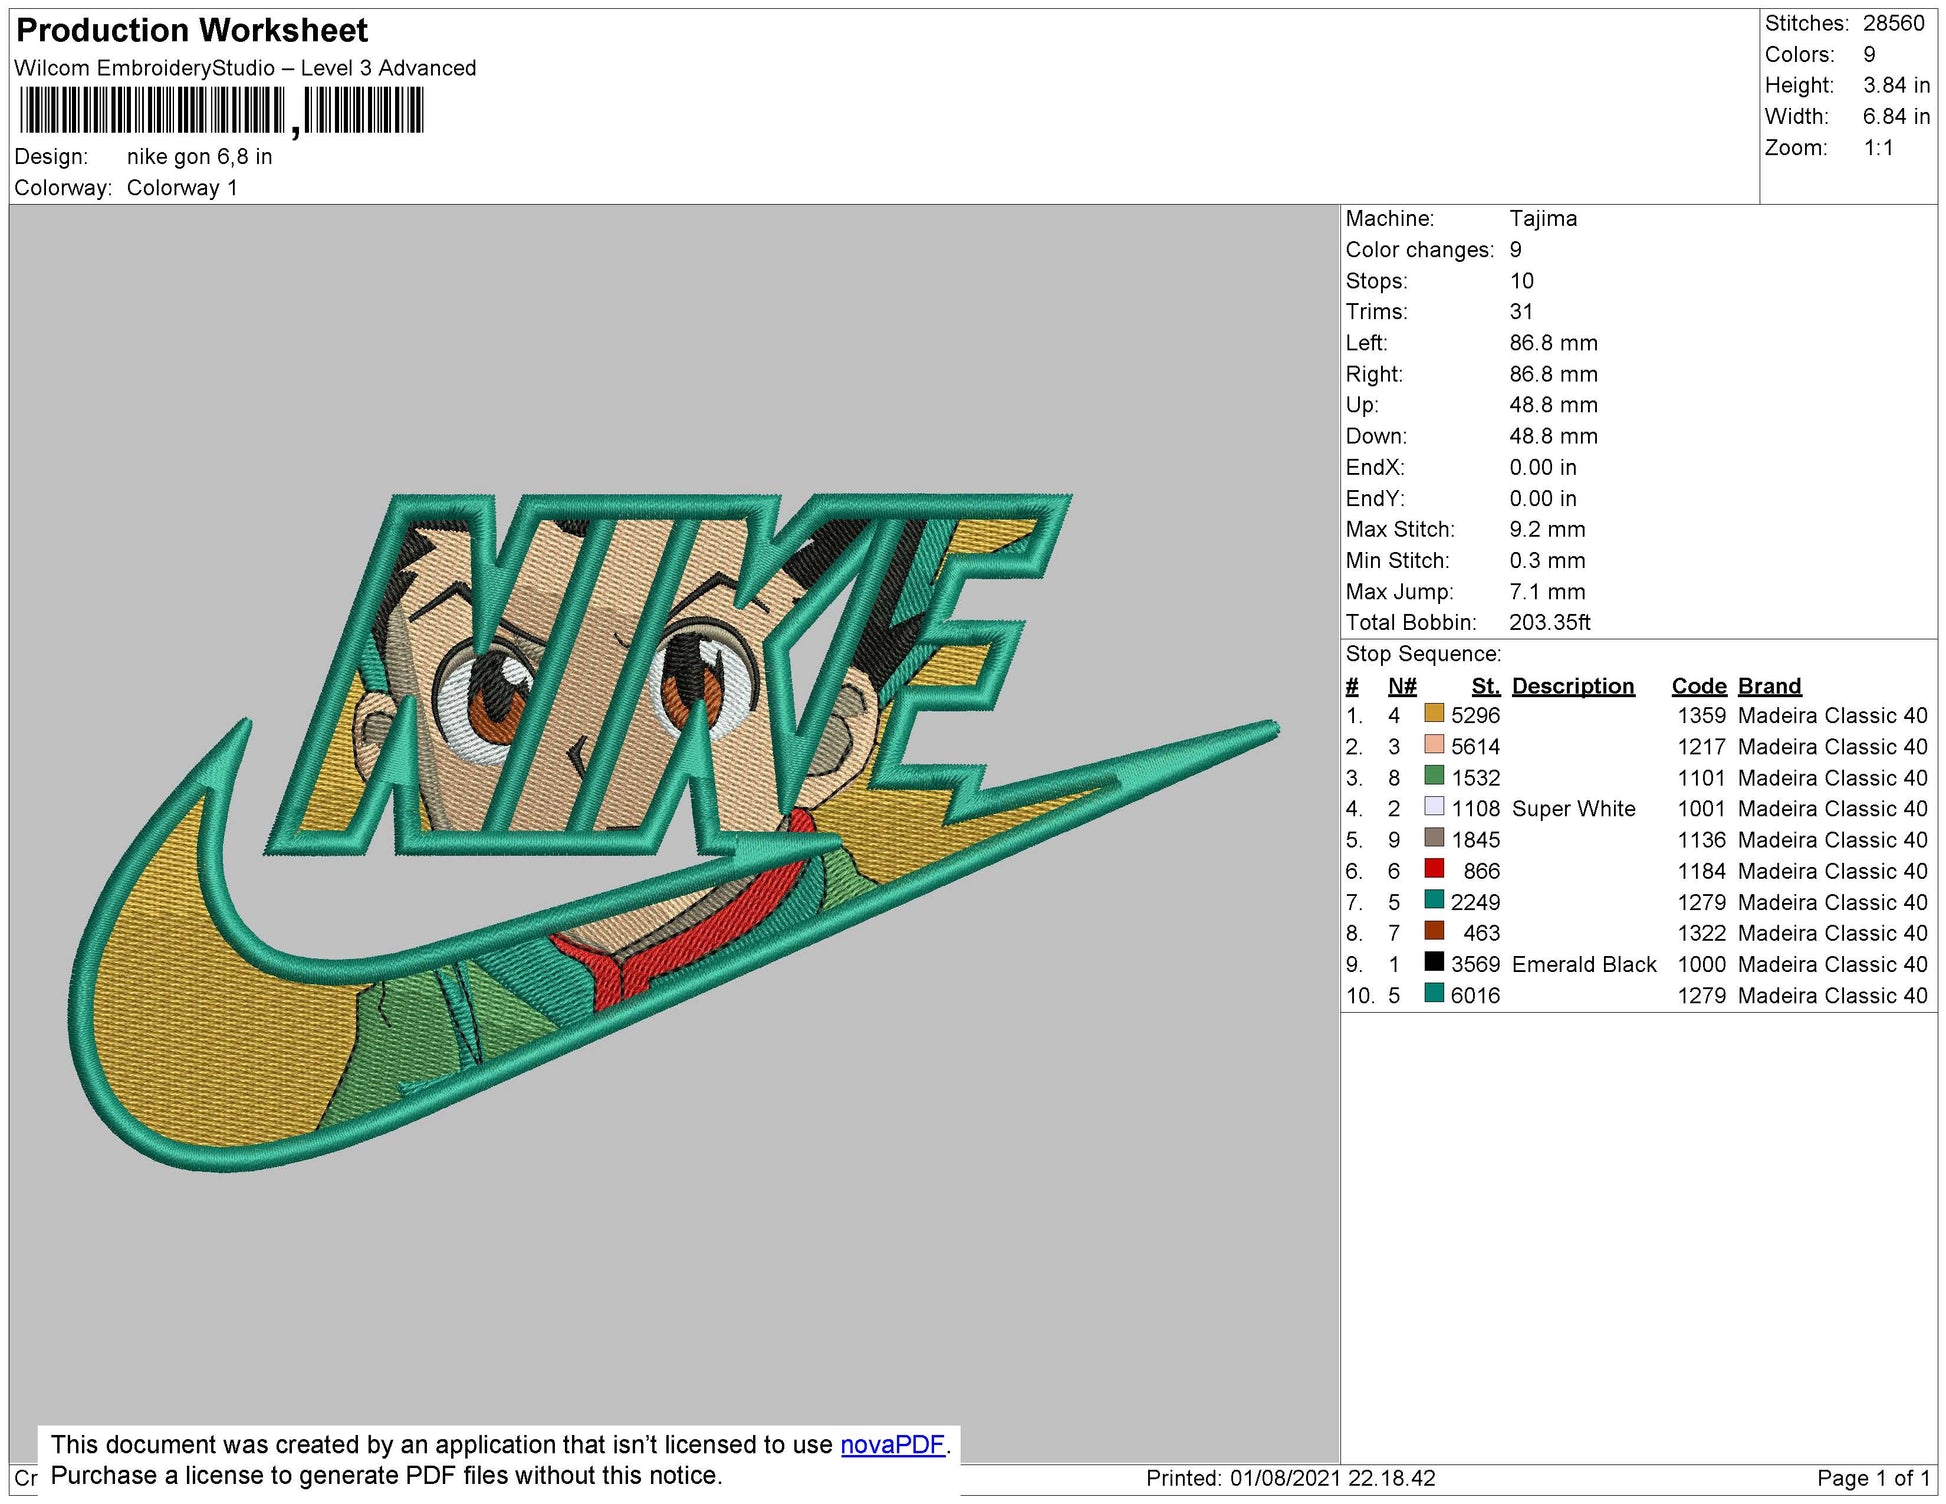The image size is (1946, 1504).
Task: Click the Zoom 1:1 value
Action: 1890,147
